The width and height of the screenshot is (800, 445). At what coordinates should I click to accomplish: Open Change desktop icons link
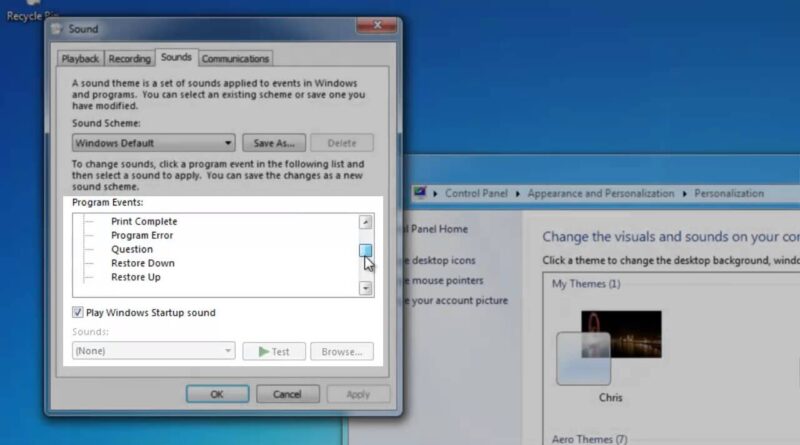(440, 260)
